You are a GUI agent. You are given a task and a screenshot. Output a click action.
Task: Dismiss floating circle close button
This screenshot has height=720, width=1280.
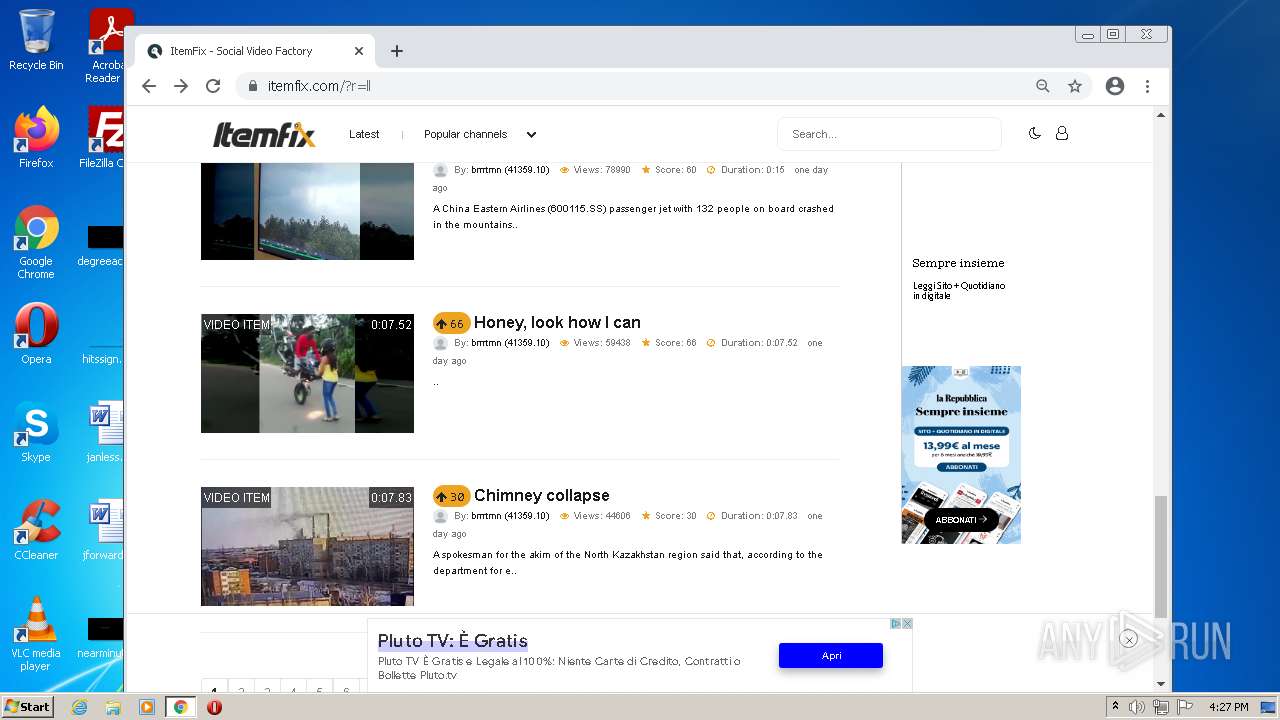pos(1128,640)
